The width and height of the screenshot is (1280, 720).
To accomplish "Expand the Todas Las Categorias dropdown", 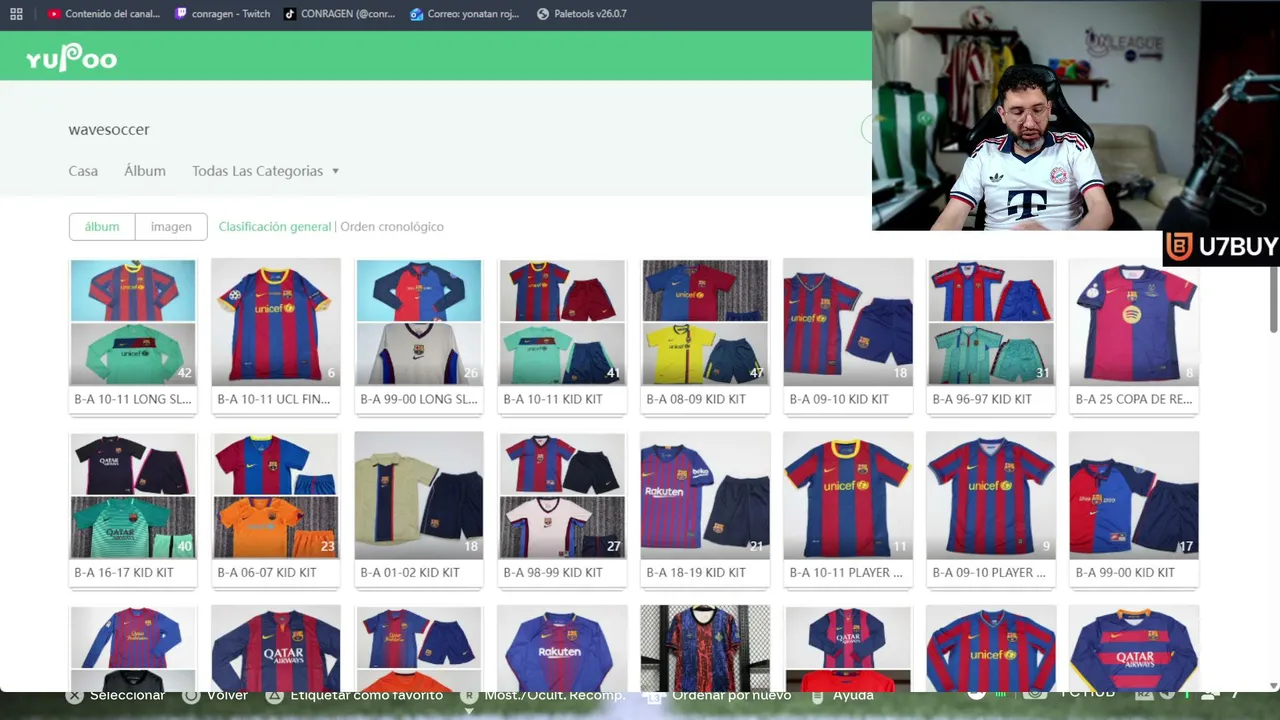I will [x=265, y=171].
